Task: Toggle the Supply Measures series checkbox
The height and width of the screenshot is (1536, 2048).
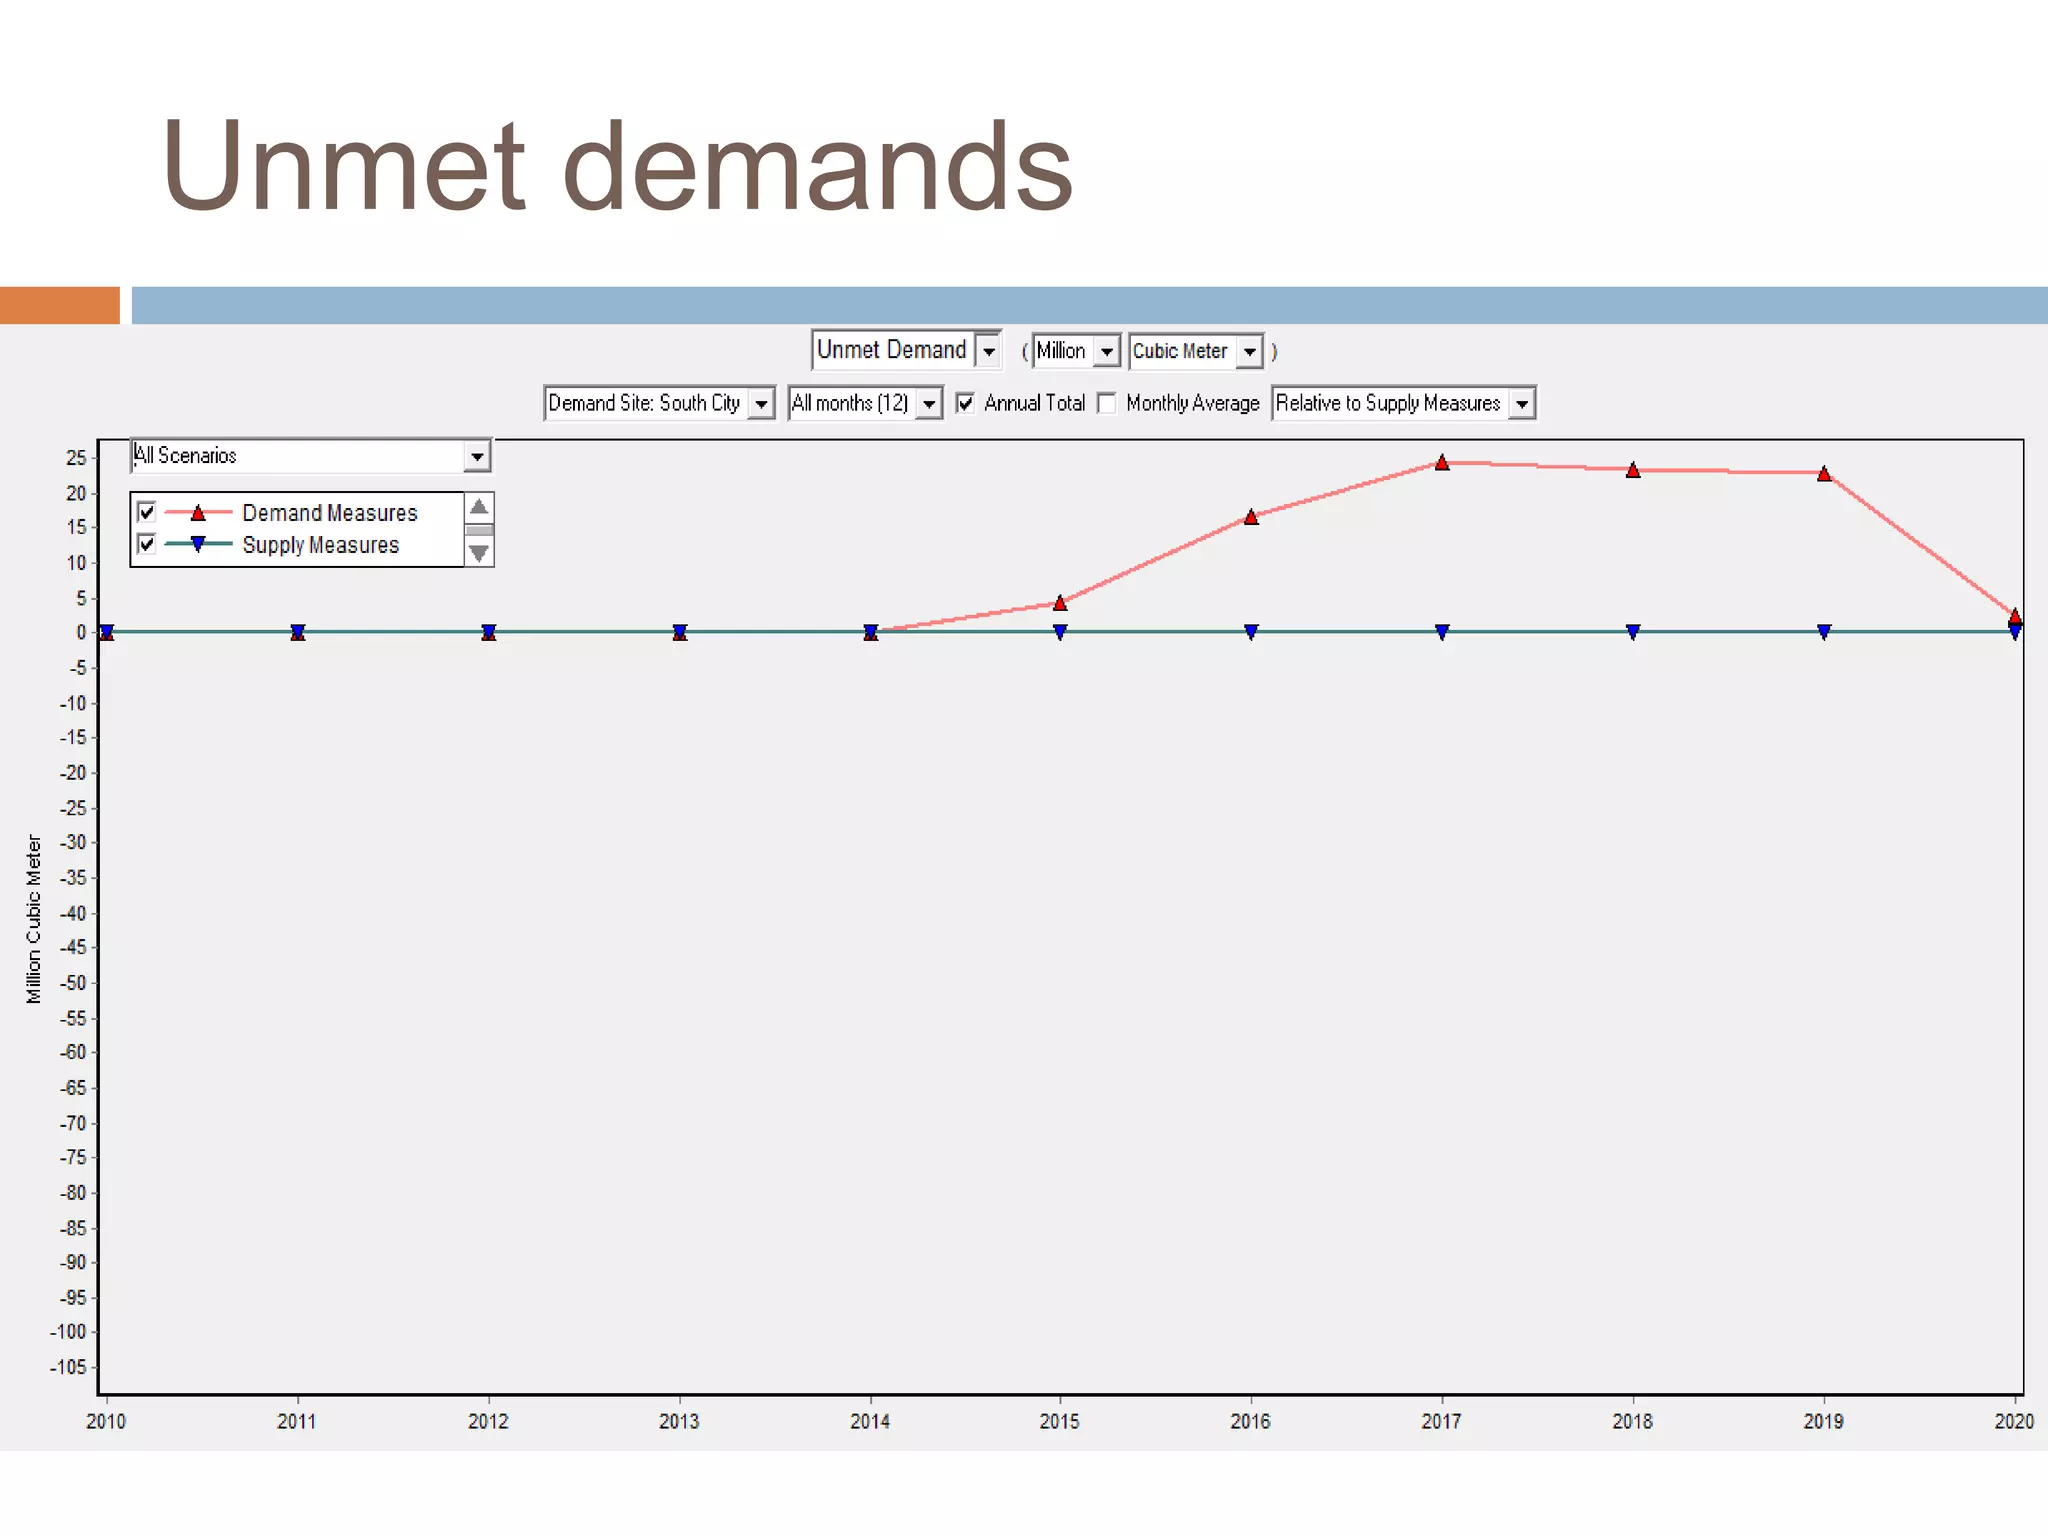Action: tap(147, 544)
